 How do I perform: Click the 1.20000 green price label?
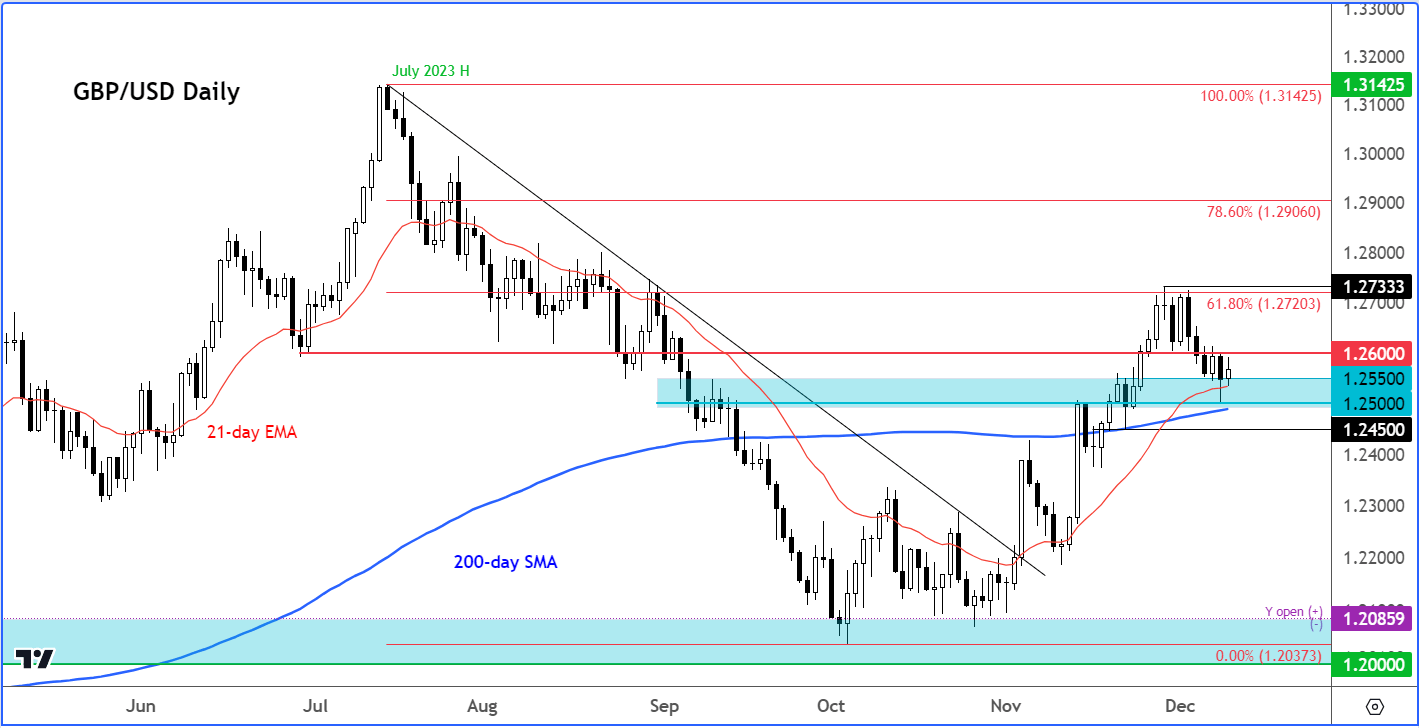(1374, 664)
